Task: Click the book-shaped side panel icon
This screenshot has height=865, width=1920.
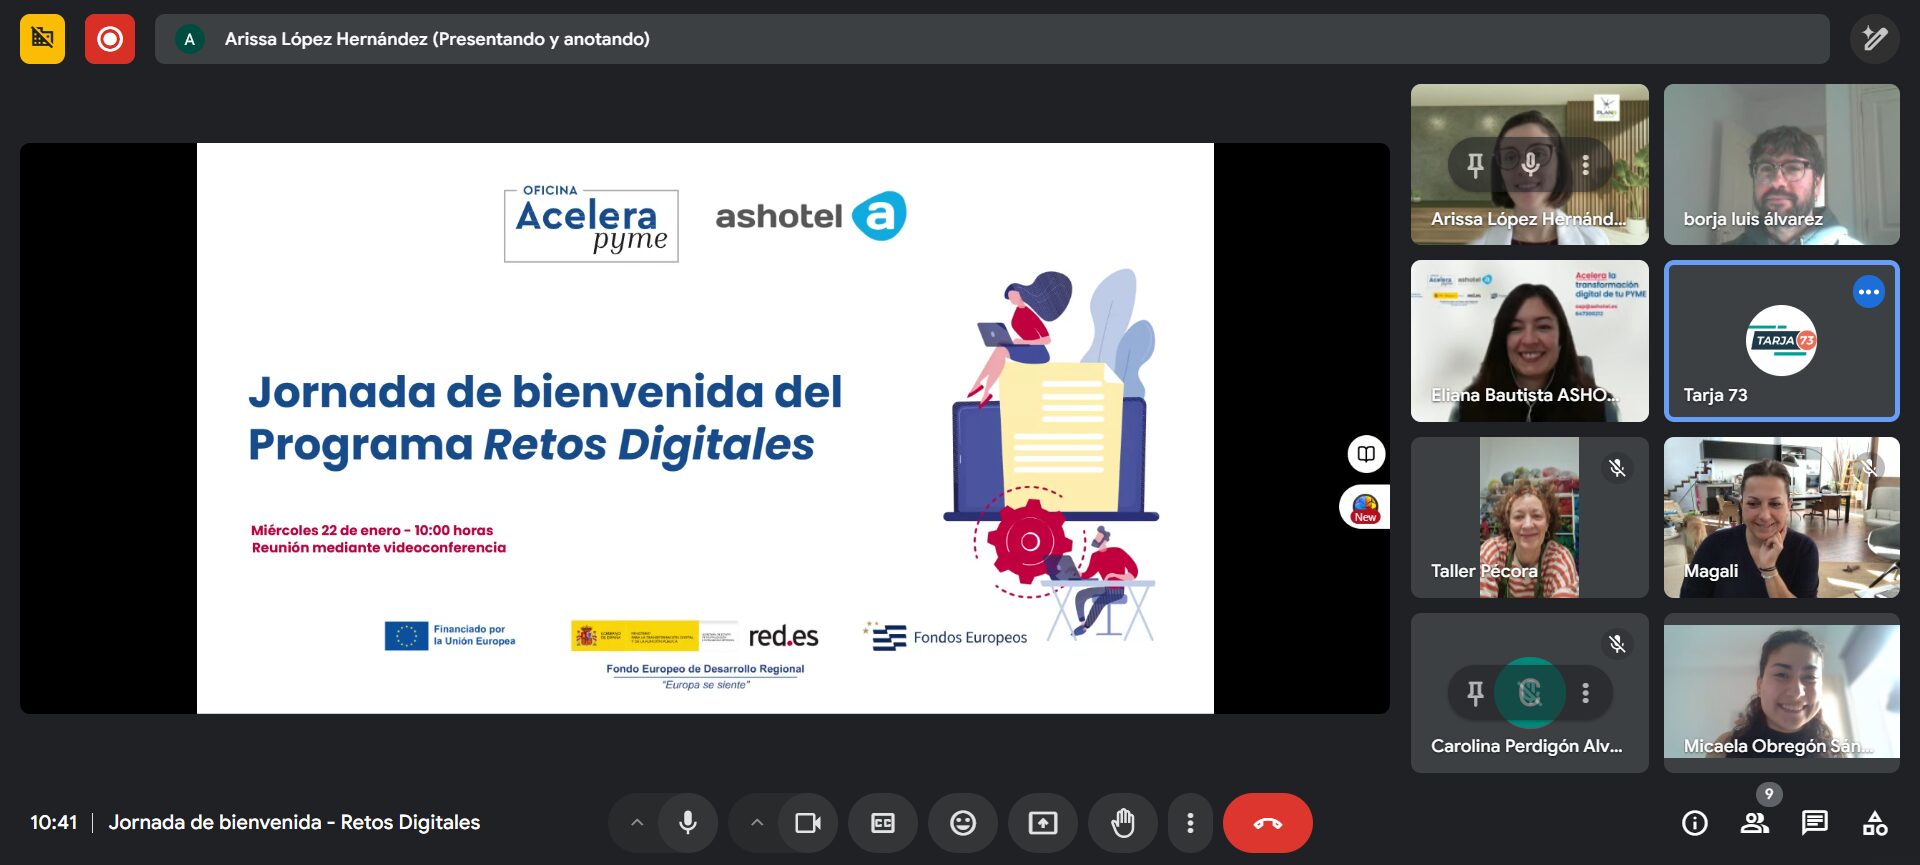Action: coord(1366,454)
